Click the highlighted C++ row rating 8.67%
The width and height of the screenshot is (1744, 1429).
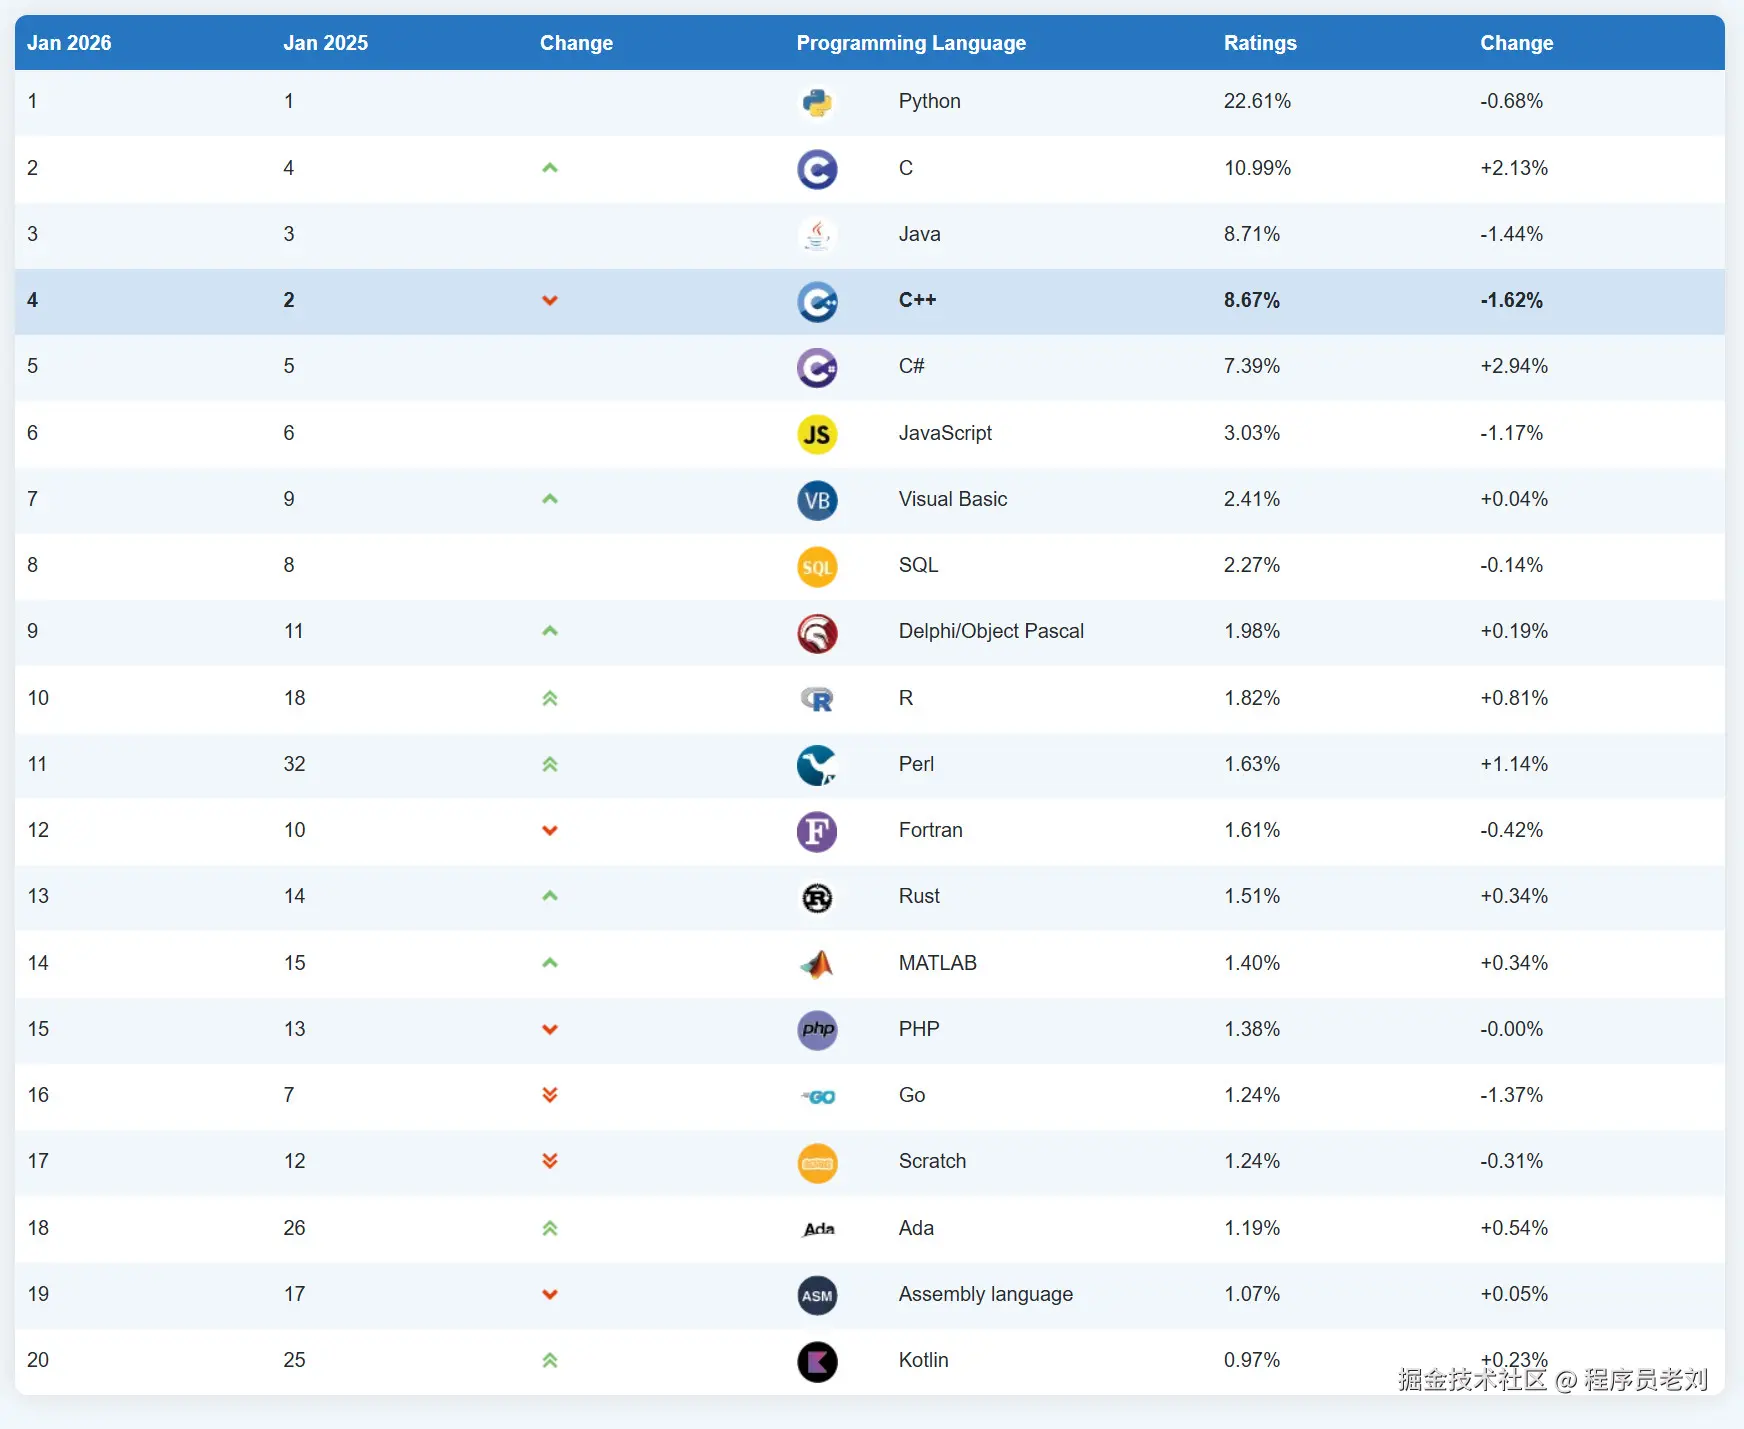pyautogui.click(x=1252, y=300)
